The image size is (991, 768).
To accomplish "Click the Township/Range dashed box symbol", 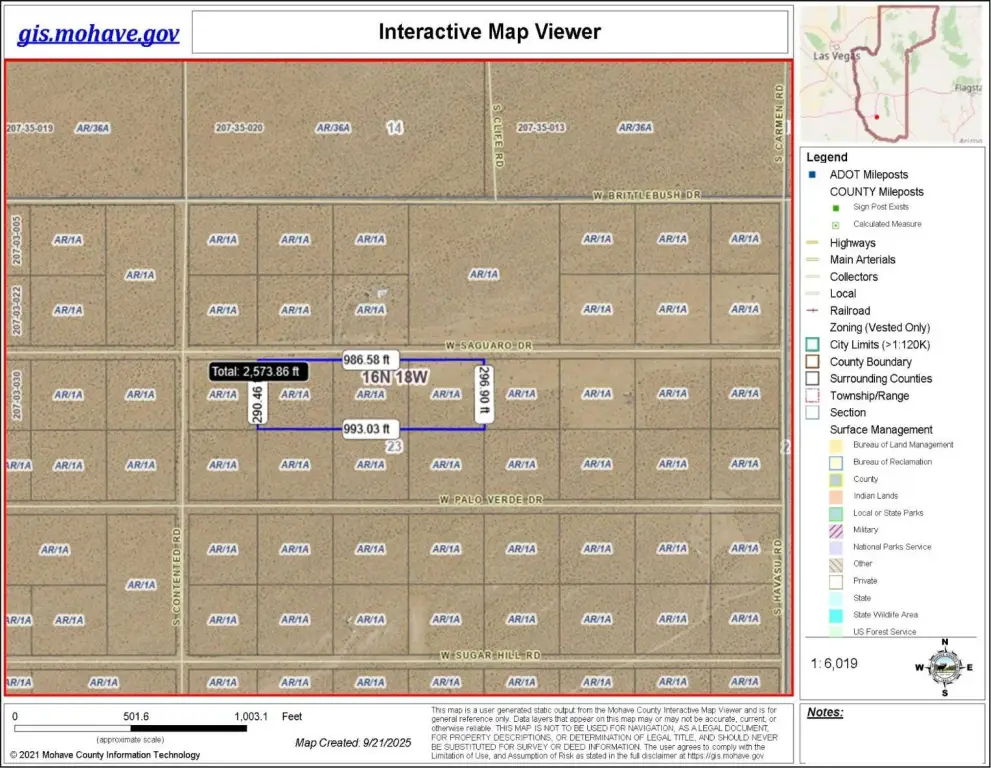I will 813,396.
